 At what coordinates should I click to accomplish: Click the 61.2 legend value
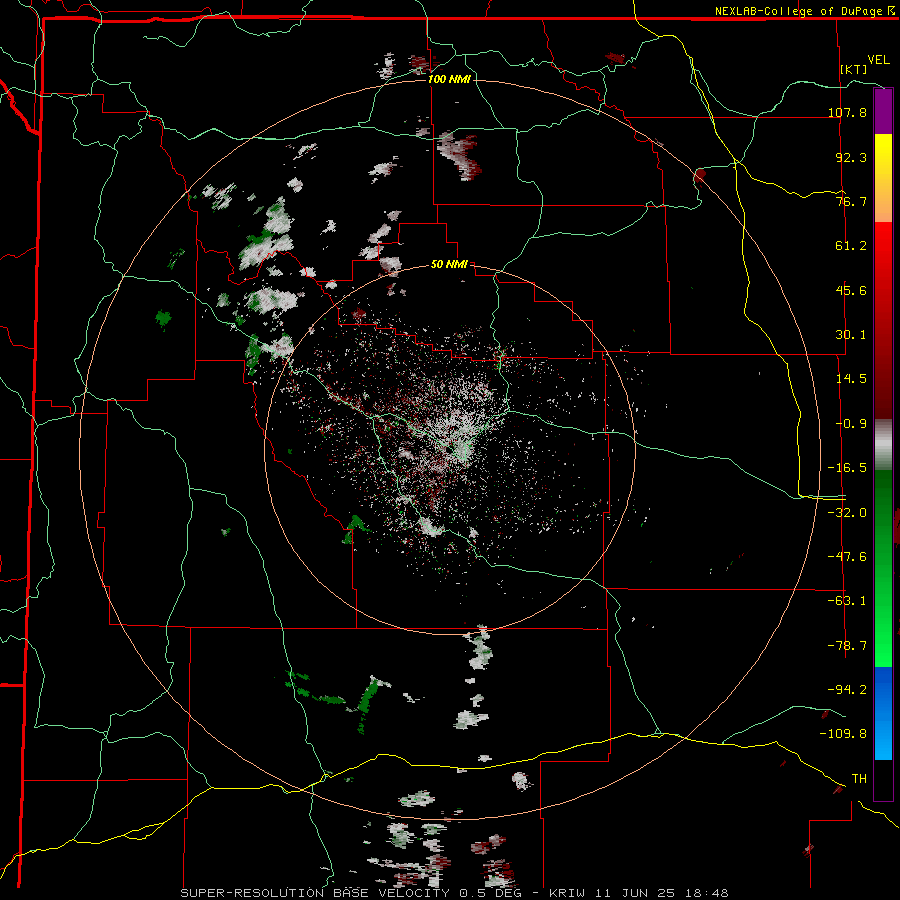pyautogui.click(x=851, y=246)
